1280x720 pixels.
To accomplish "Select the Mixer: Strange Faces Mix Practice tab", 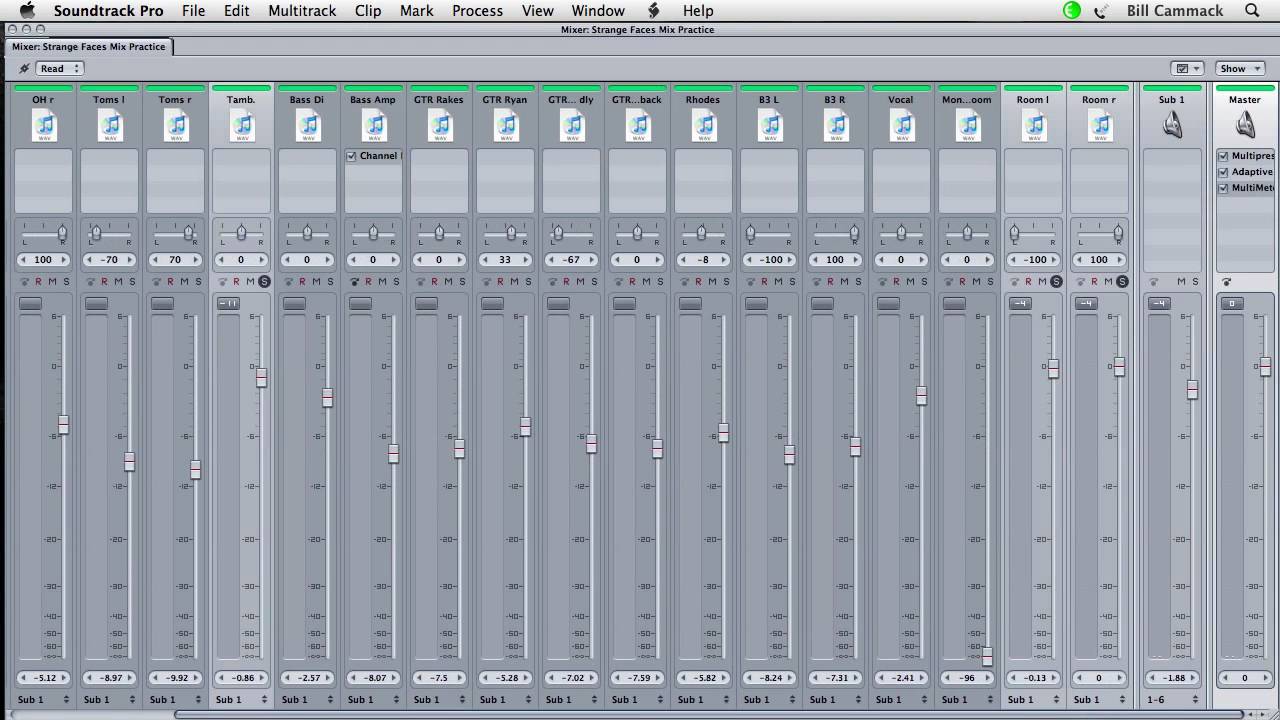I will point(89,47).
